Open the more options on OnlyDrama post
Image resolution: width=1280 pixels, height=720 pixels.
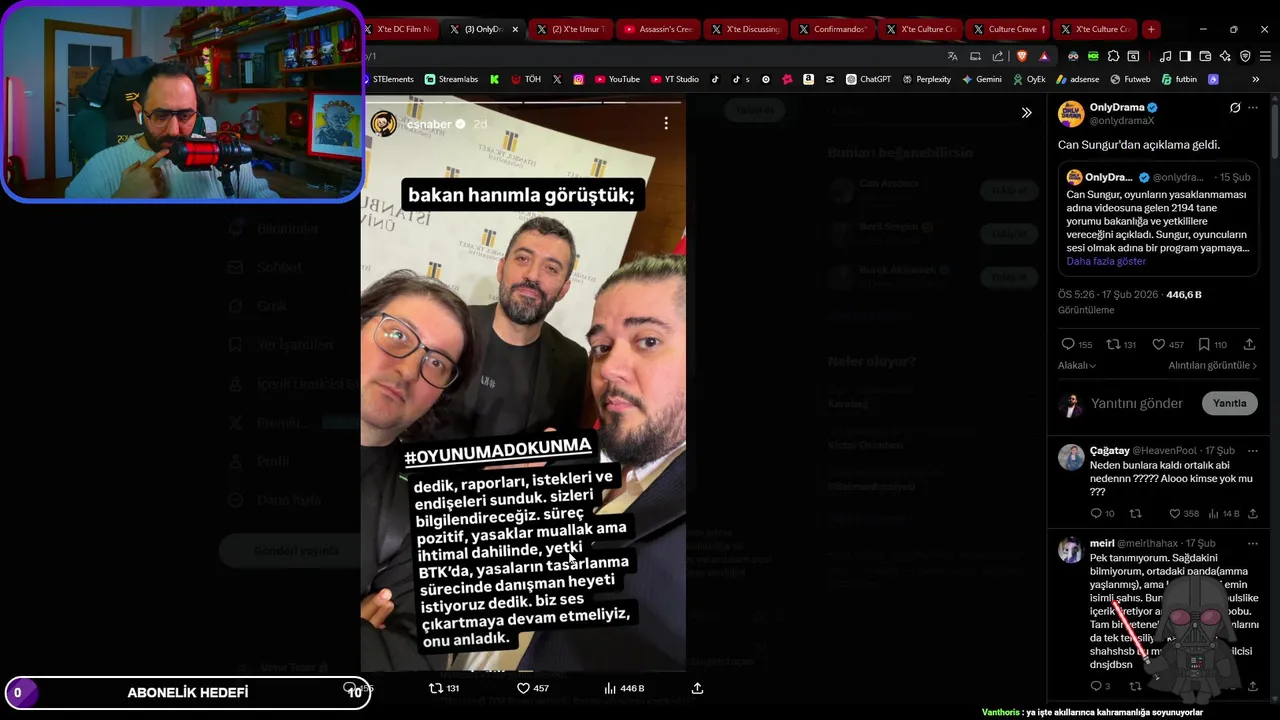point(1253,108)
